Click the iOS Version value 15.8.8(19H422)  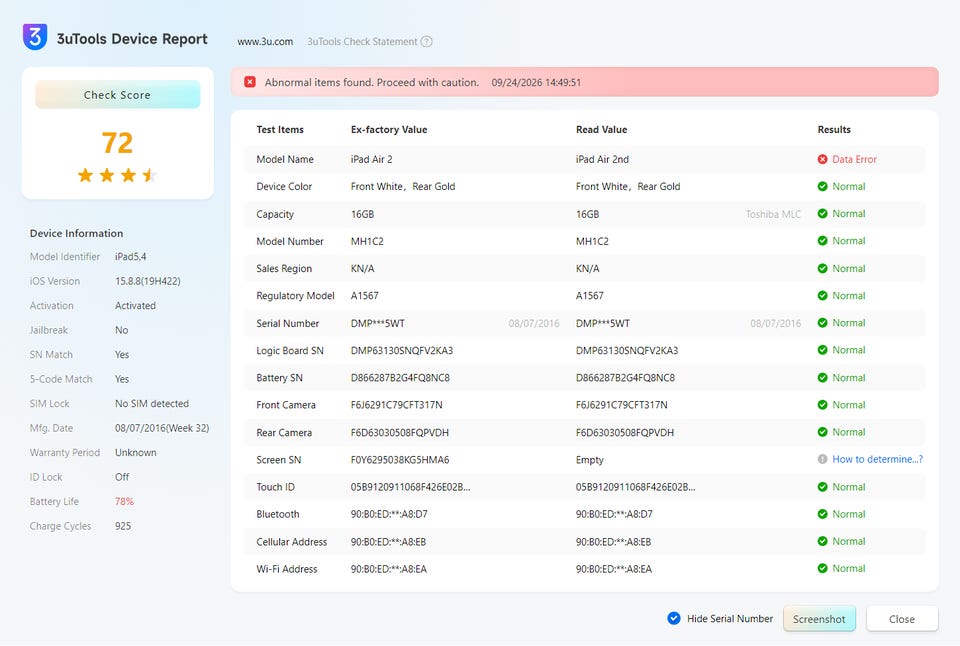[x=148, y=281]
